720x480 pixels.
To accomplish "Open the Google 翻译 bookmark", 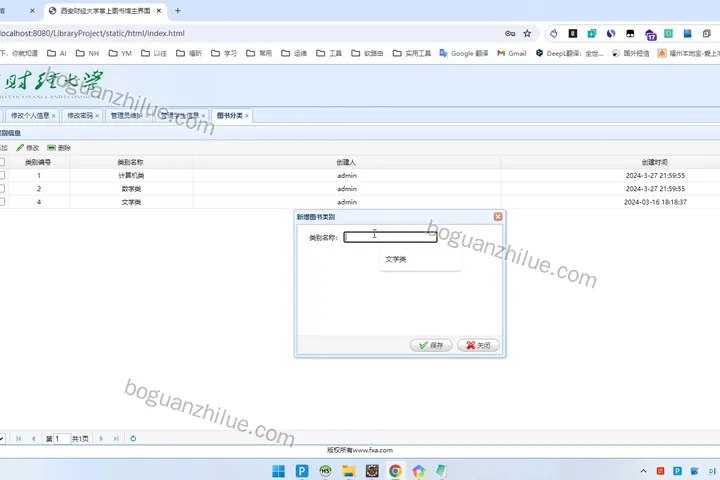I will 464,53.
